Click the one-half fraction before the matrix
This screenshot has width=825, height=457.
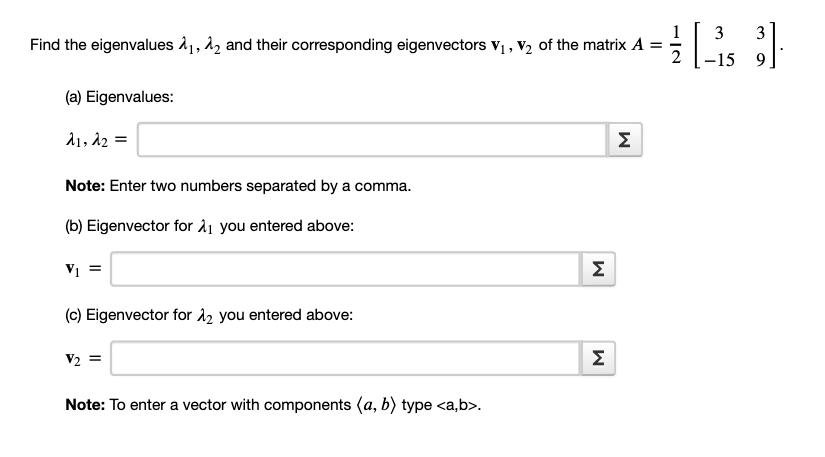(x=676, y=45)
